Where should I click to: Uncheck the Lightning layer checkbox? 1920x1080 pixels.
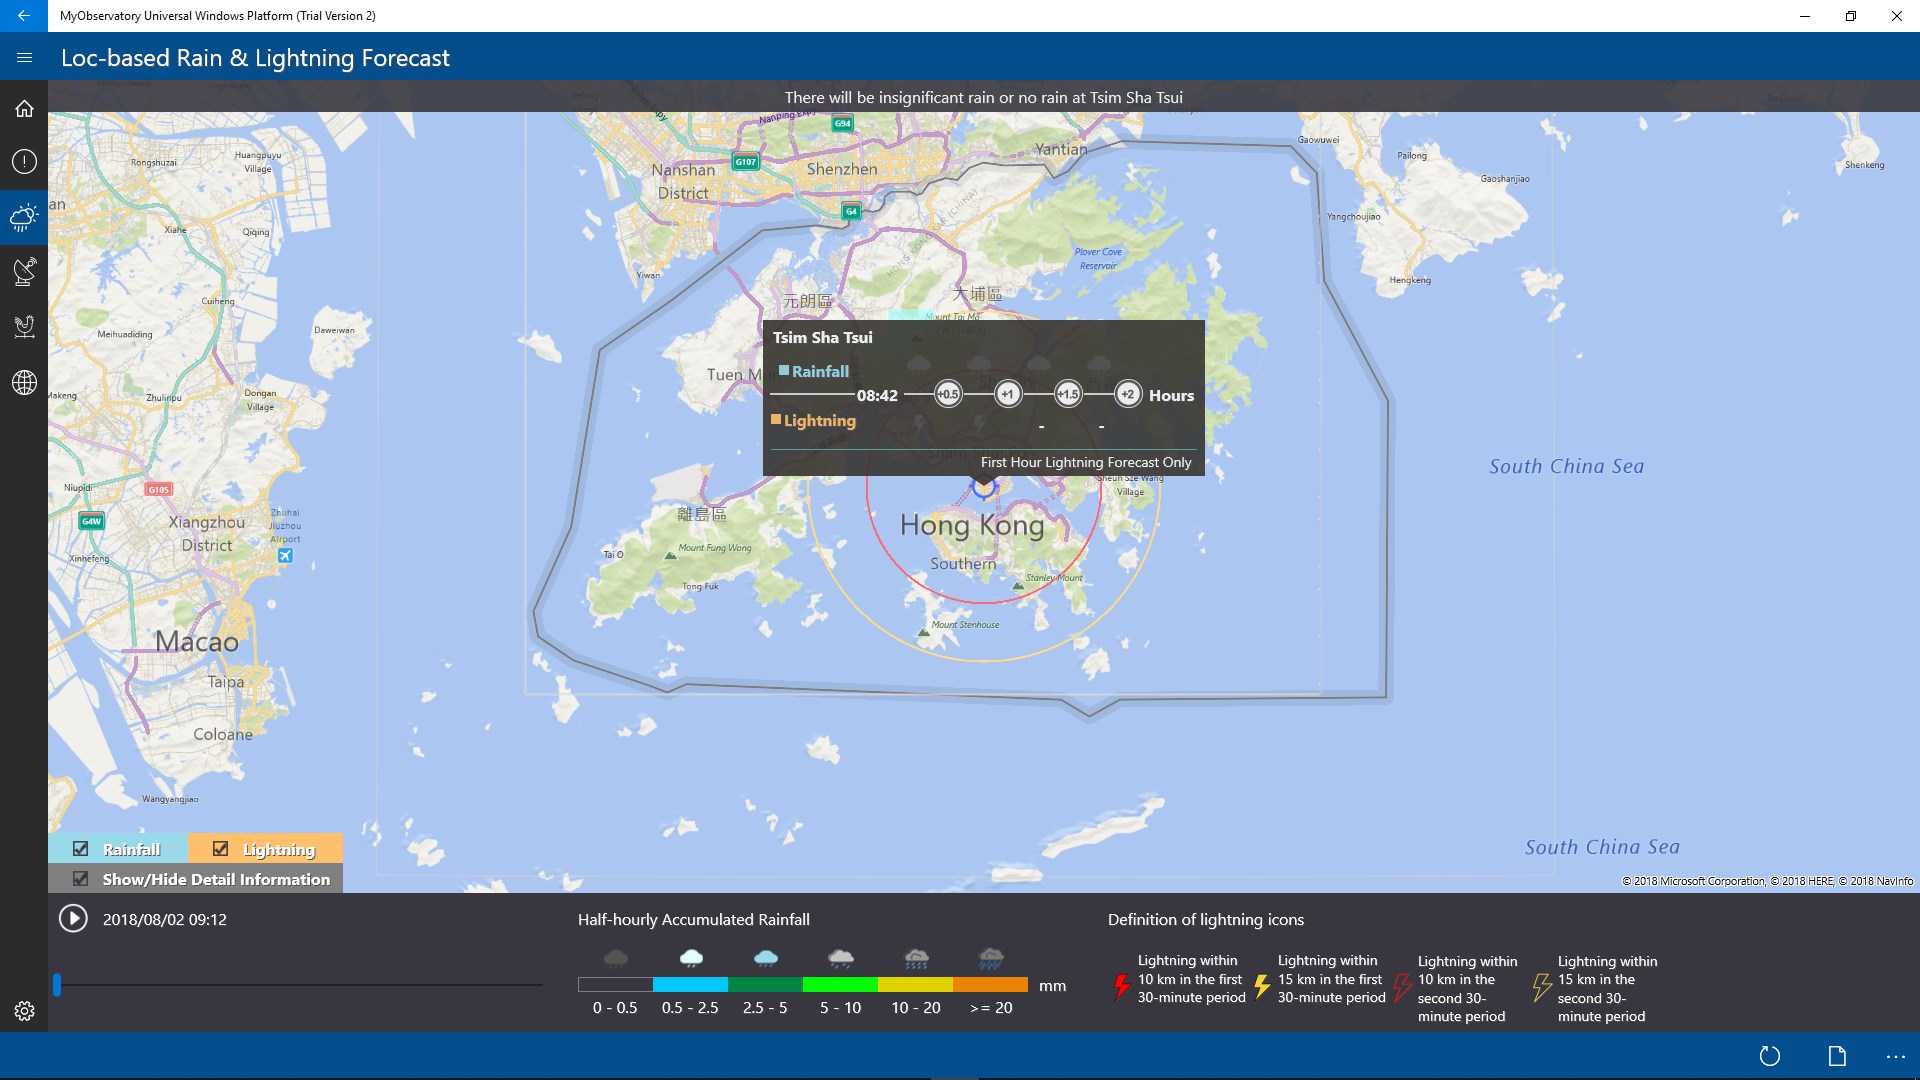(x=221, y=849)
